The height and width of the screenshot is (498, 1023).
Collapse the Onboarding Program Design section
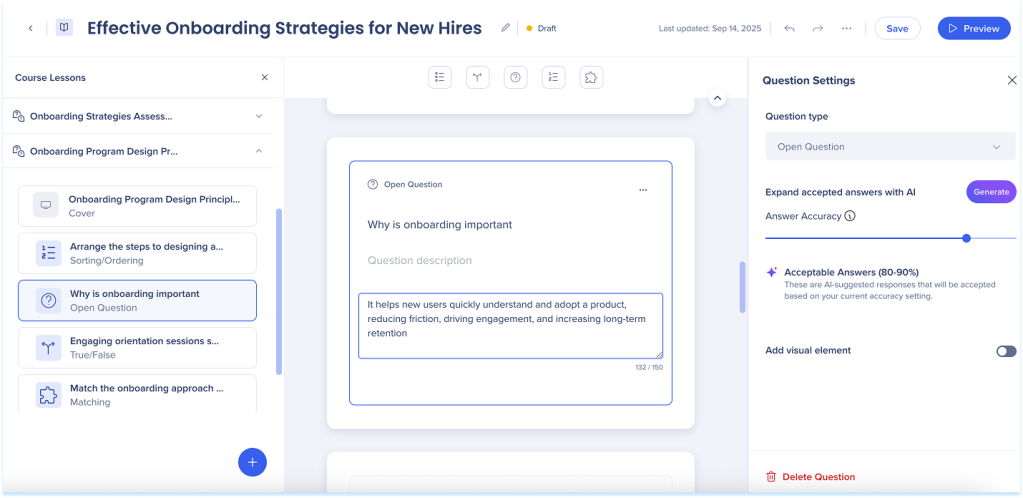pos(259,151)
